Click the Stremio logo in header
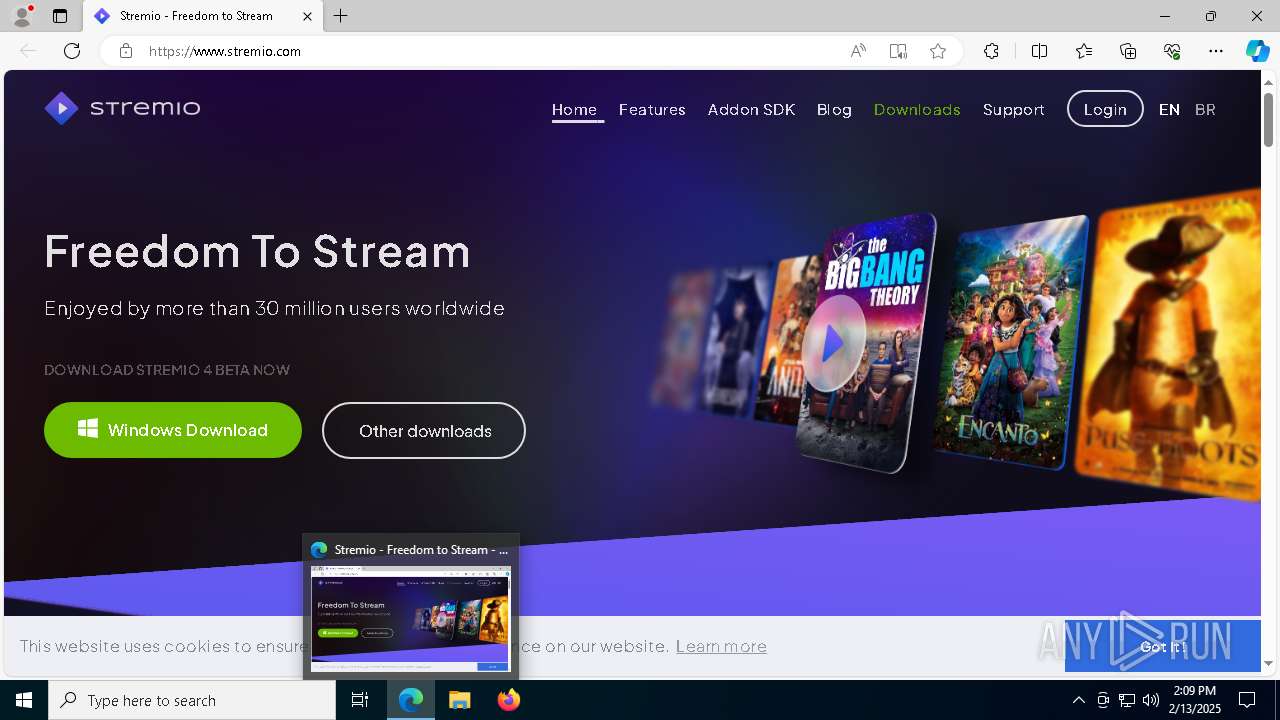 [x=122, y=108]
